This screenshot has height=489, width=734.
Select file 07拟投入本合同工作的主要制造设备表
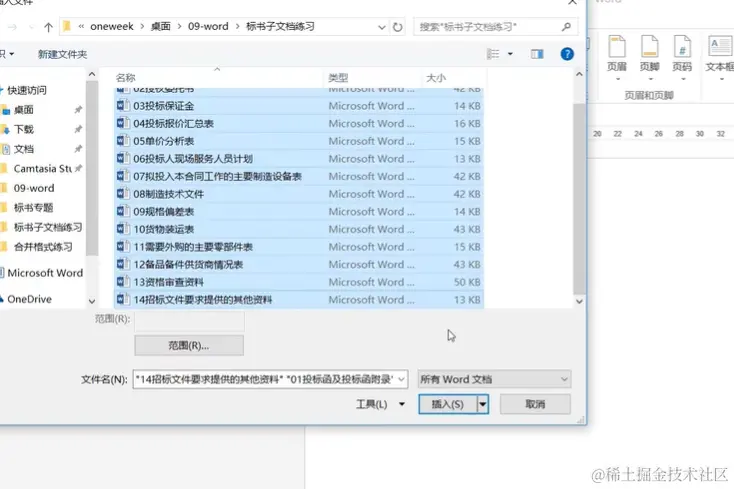(299, 176)
